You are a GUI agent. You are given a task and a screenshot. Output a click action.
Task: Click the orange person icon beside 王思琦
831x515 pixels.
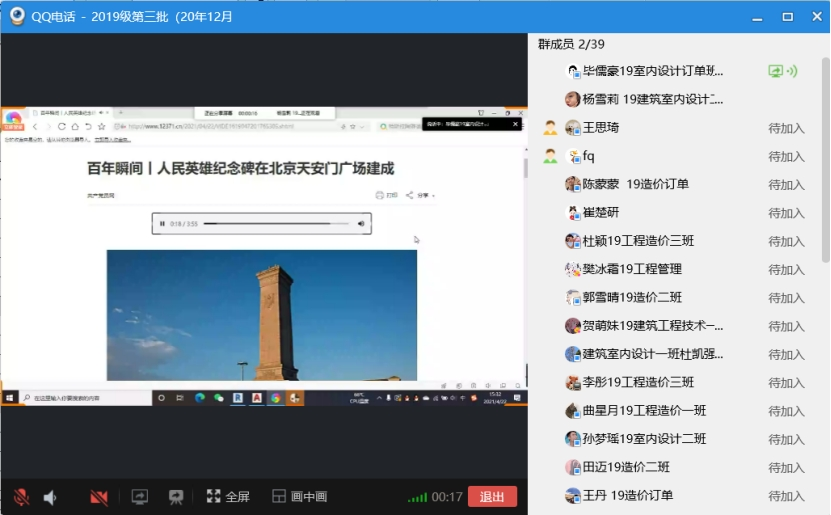click(x=550, y=128)
